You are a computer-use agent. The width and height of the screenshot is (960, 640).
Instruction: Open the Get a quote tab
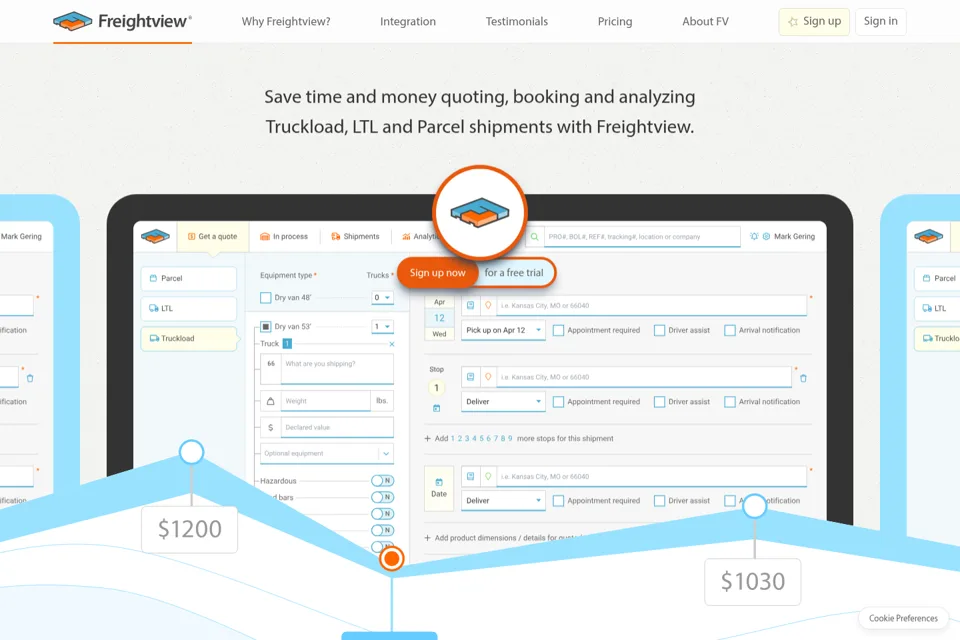point(212,236)
